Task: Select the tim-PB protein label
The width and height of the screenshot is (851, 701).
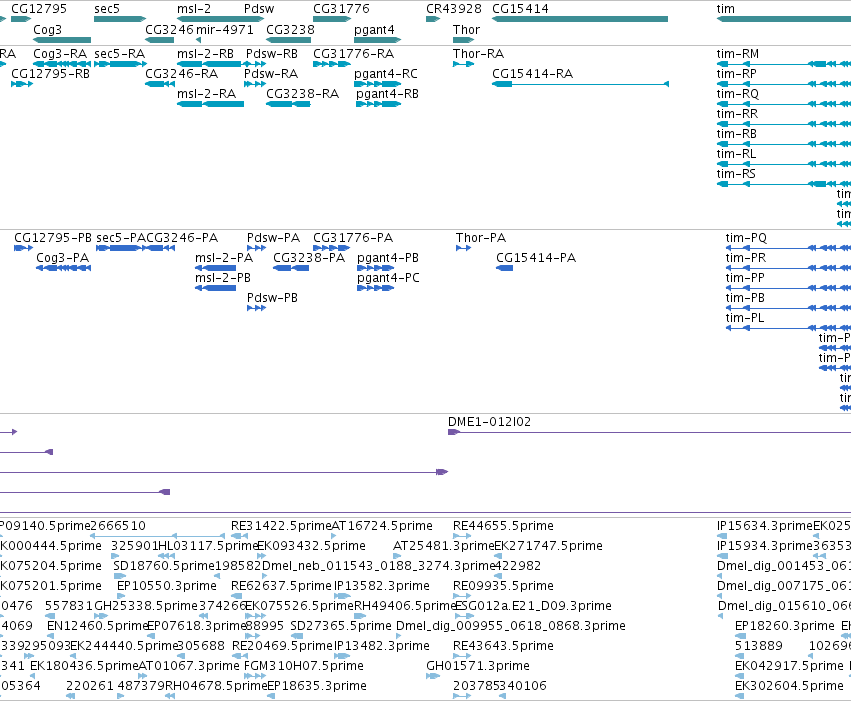Action: pyautogui.click(x=745, y=298)
